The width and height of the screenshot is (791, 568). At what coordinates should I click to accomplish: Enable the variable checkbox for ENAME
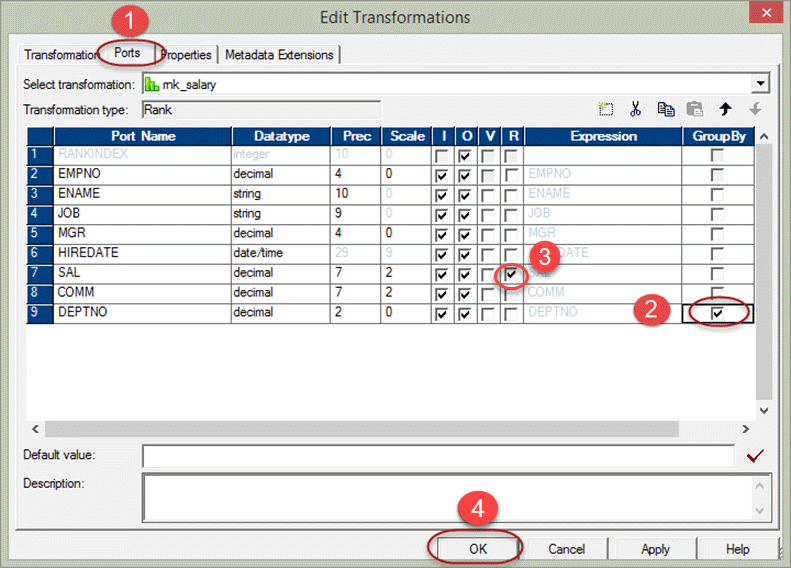pyautogui.click(x=488, y=195)
